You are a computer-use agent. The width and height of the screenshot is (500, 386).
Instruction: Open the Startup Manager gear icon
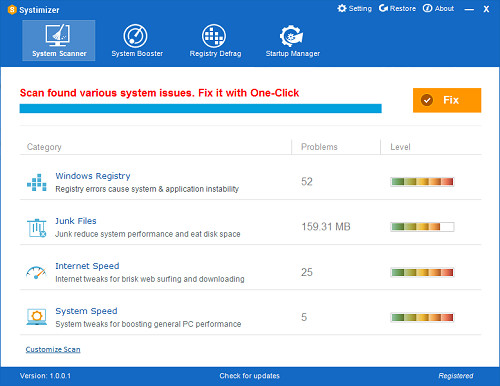tap(291, 36)
